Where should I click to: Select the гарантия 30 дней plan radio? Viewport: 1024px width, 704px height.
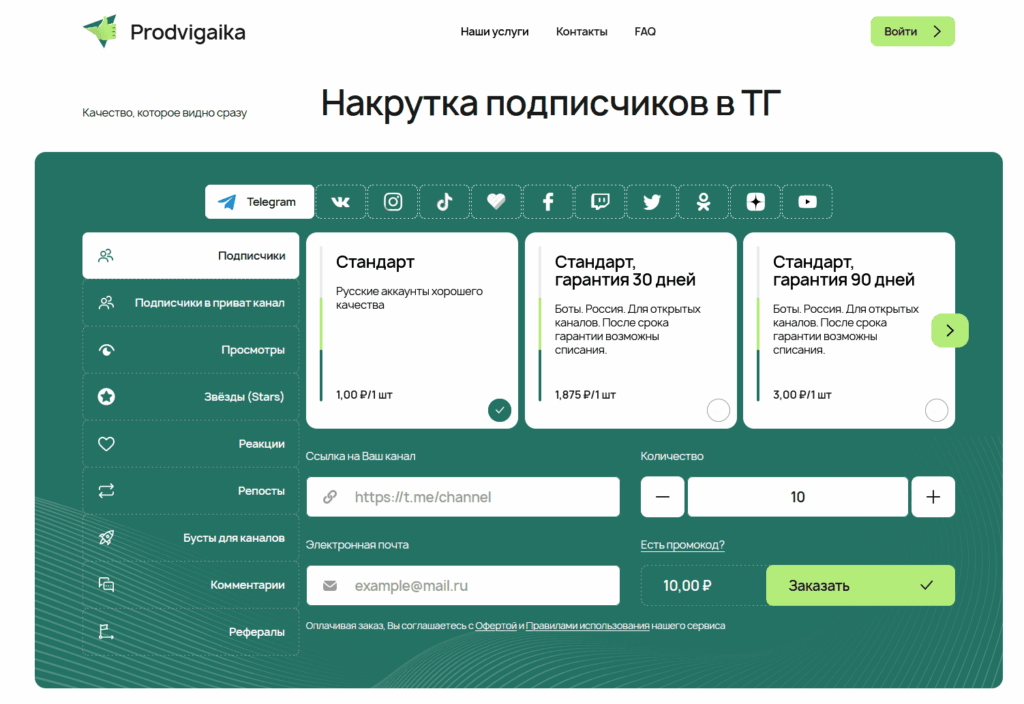(718, 410)
